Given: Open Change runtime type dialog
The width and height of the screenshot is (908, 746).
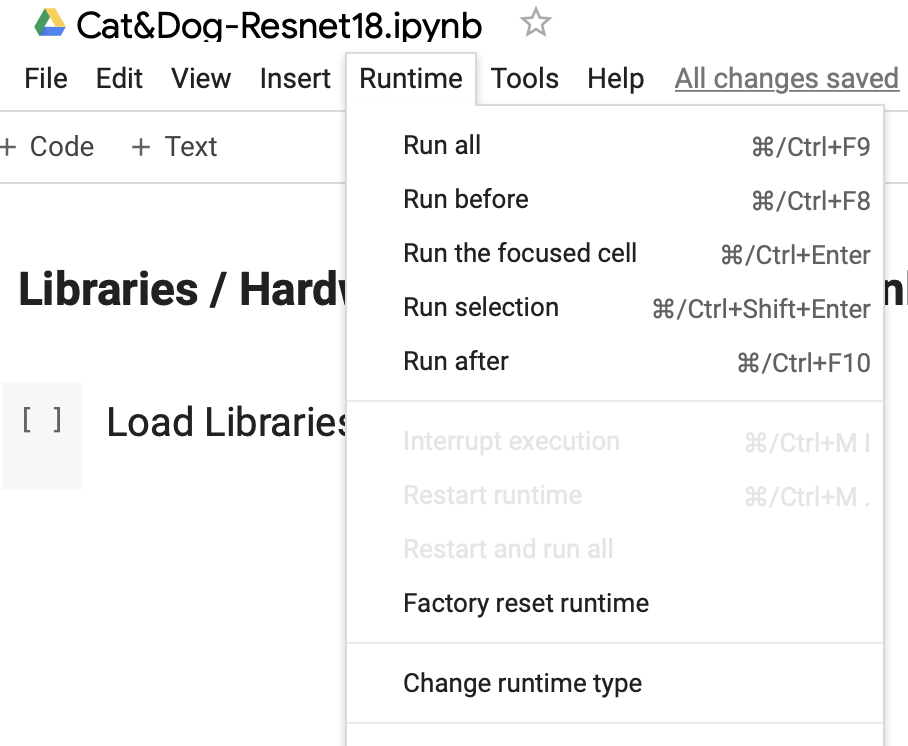Looking at the screenshot, I should coord(522,684).
